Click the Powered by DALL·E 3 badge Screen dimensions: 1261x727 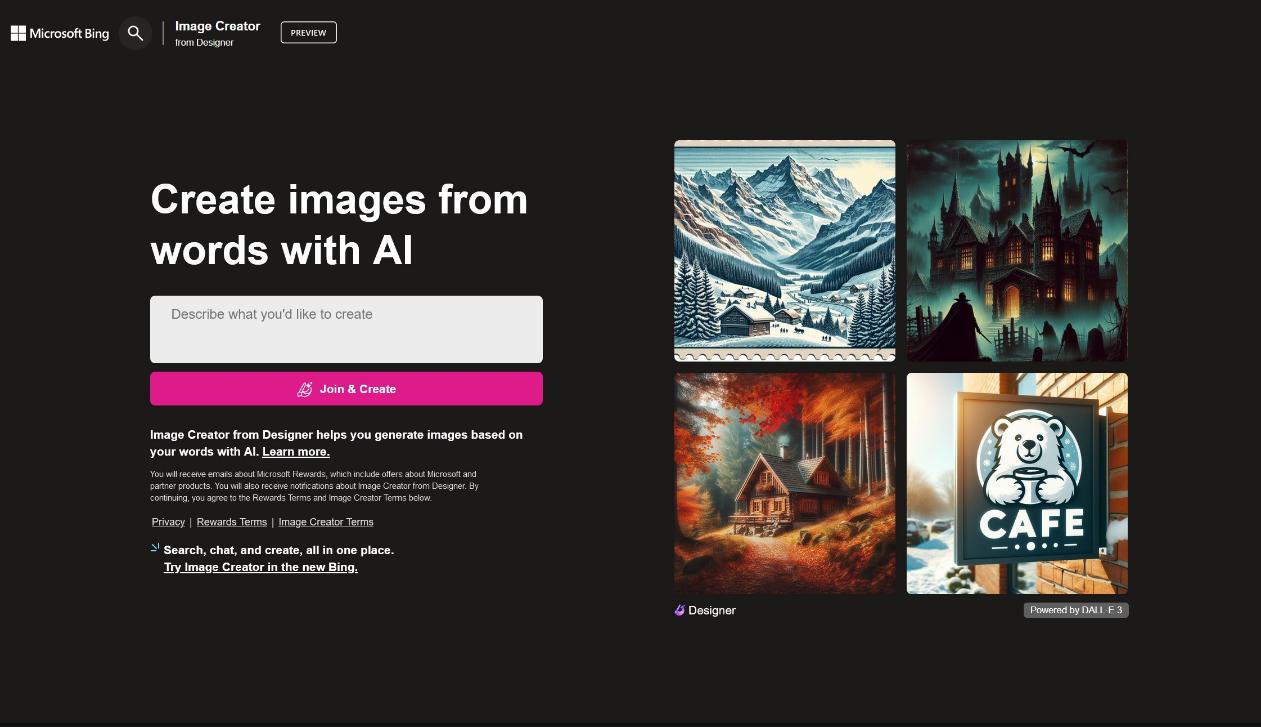(x=1076, y=610)
